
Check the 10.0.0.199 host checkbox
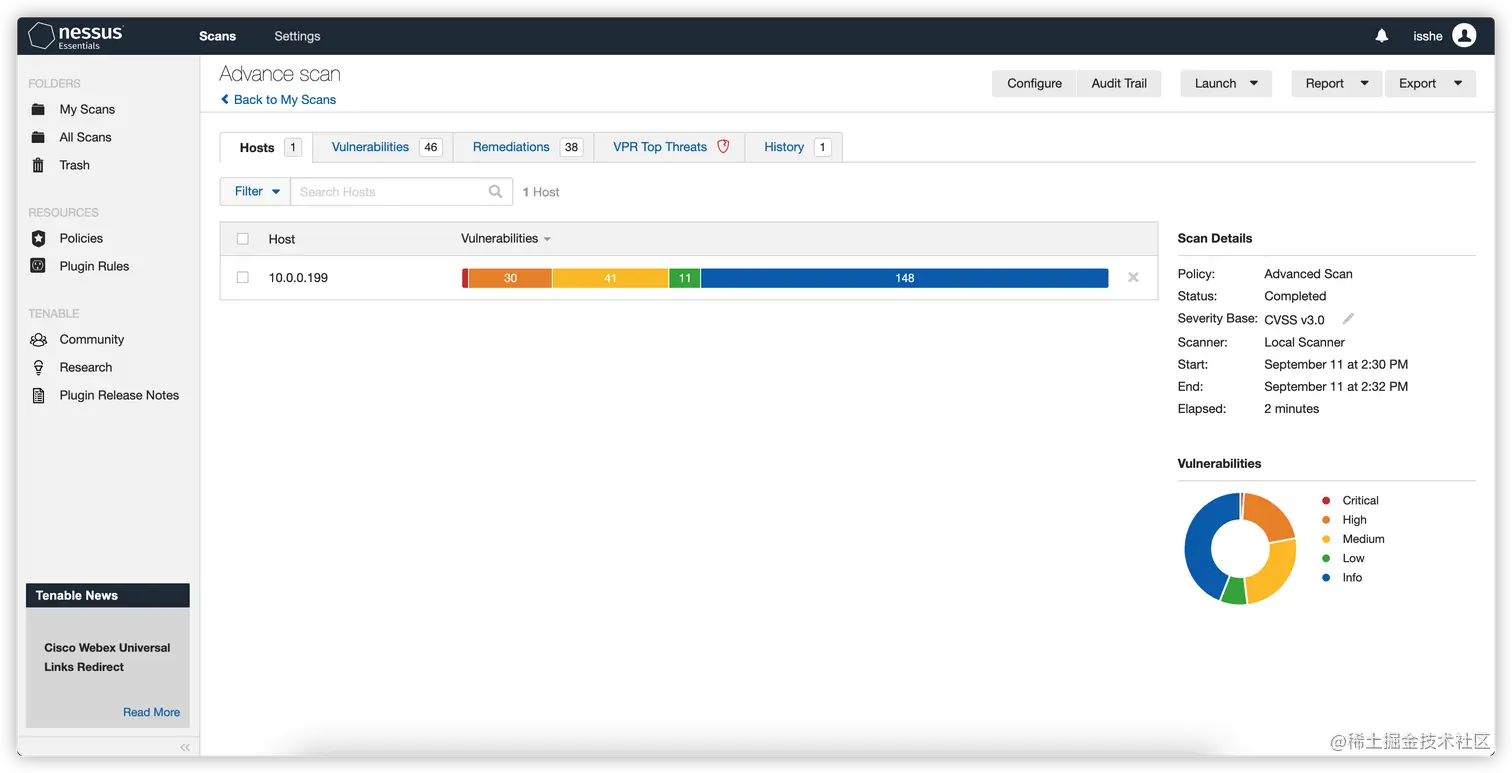click(242, 277)
